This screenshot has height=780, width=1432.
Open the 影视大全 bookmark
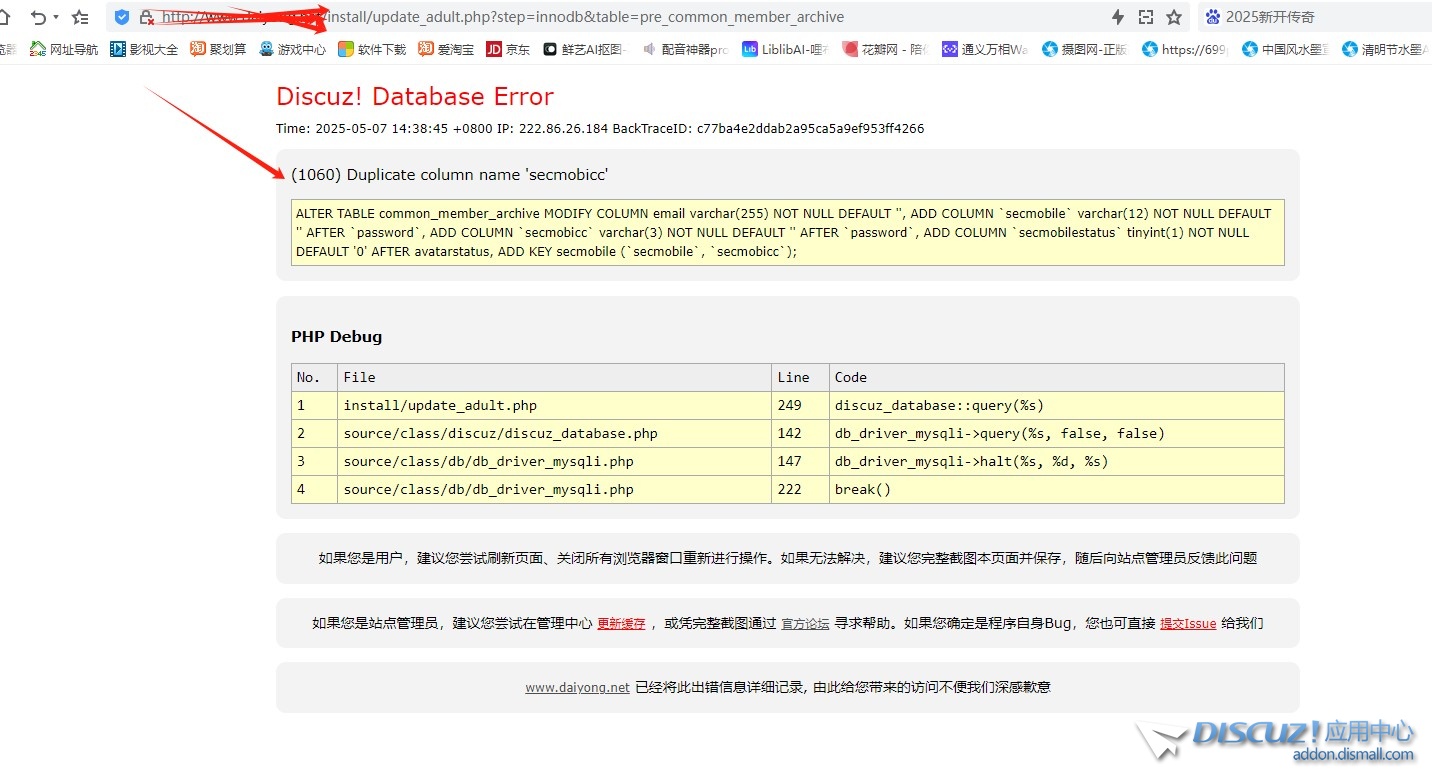click(x=144, y=49)
